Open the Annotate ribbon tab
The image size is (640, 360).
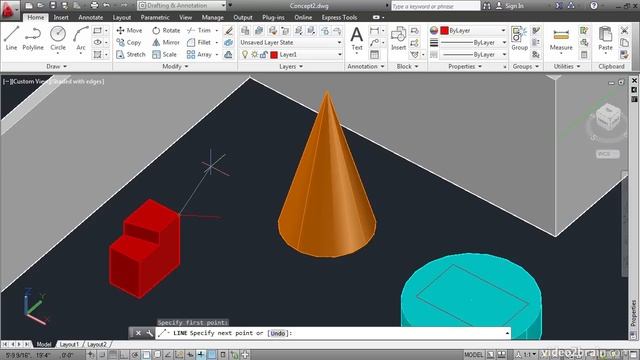click(91, 17)
